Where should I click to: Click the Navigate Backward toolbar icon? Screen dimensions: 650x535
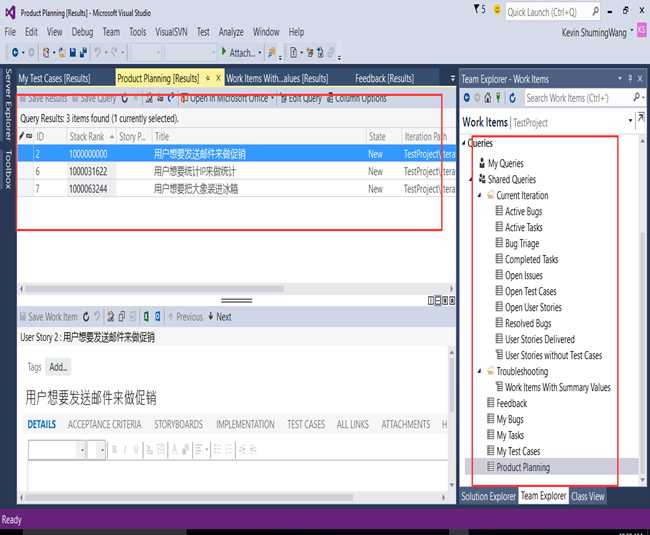[15, 53]
